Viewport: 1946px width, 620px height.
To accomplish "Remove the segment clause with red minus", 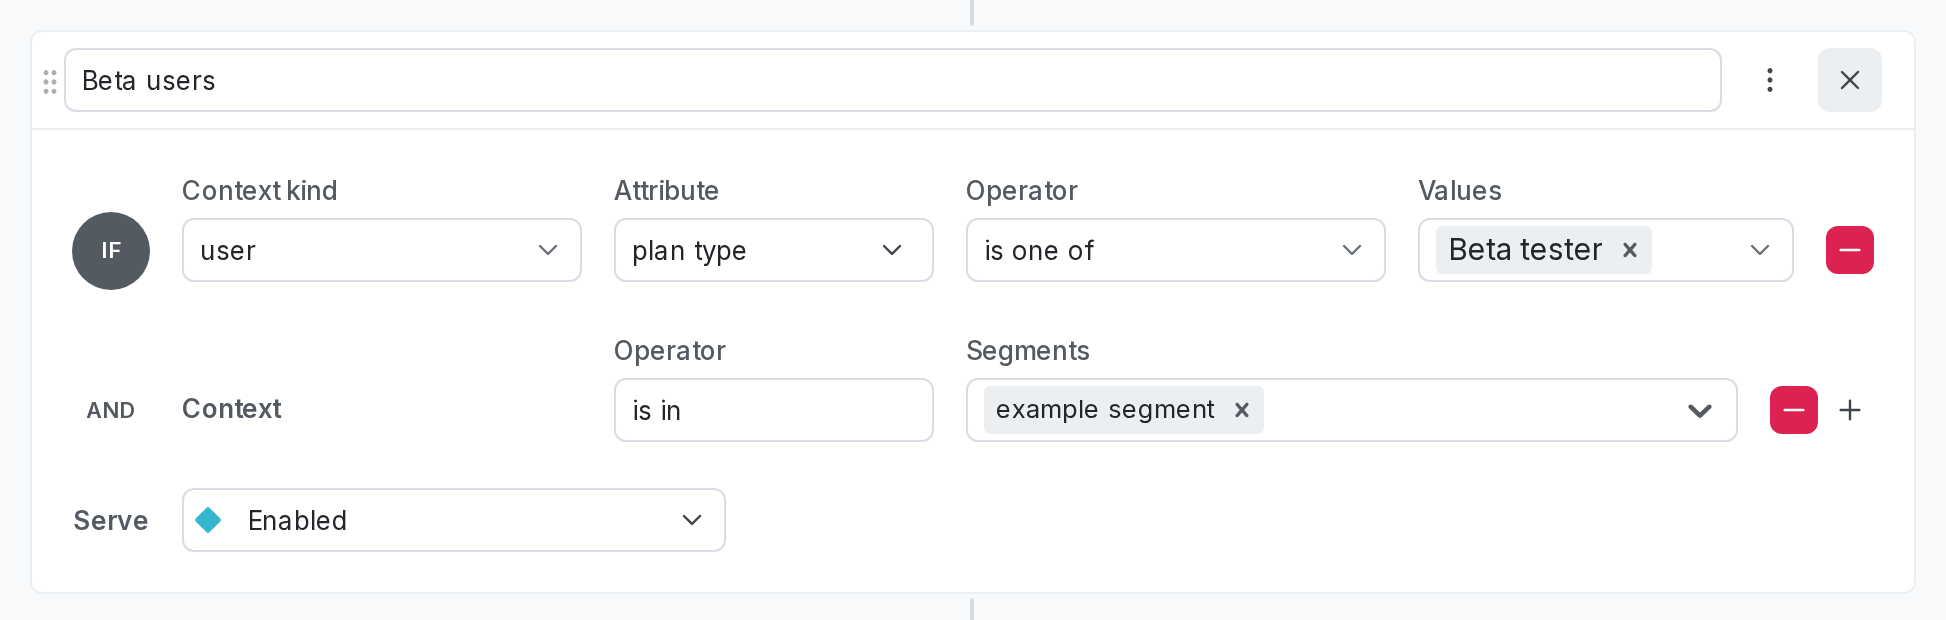I will pyautogui.click(x=1794, y=410).
